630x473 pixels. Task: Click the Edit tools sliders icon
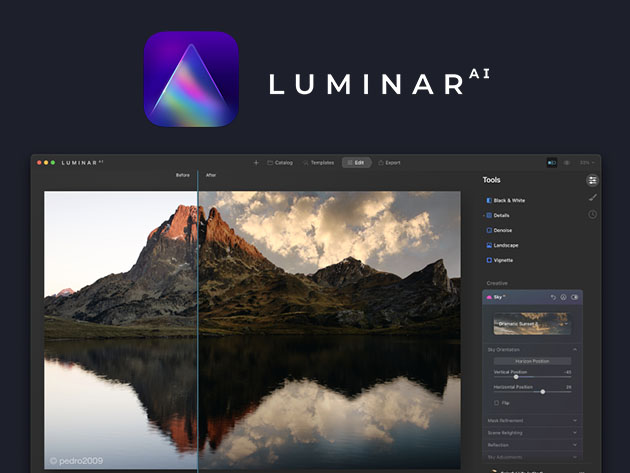click(592, 181)
